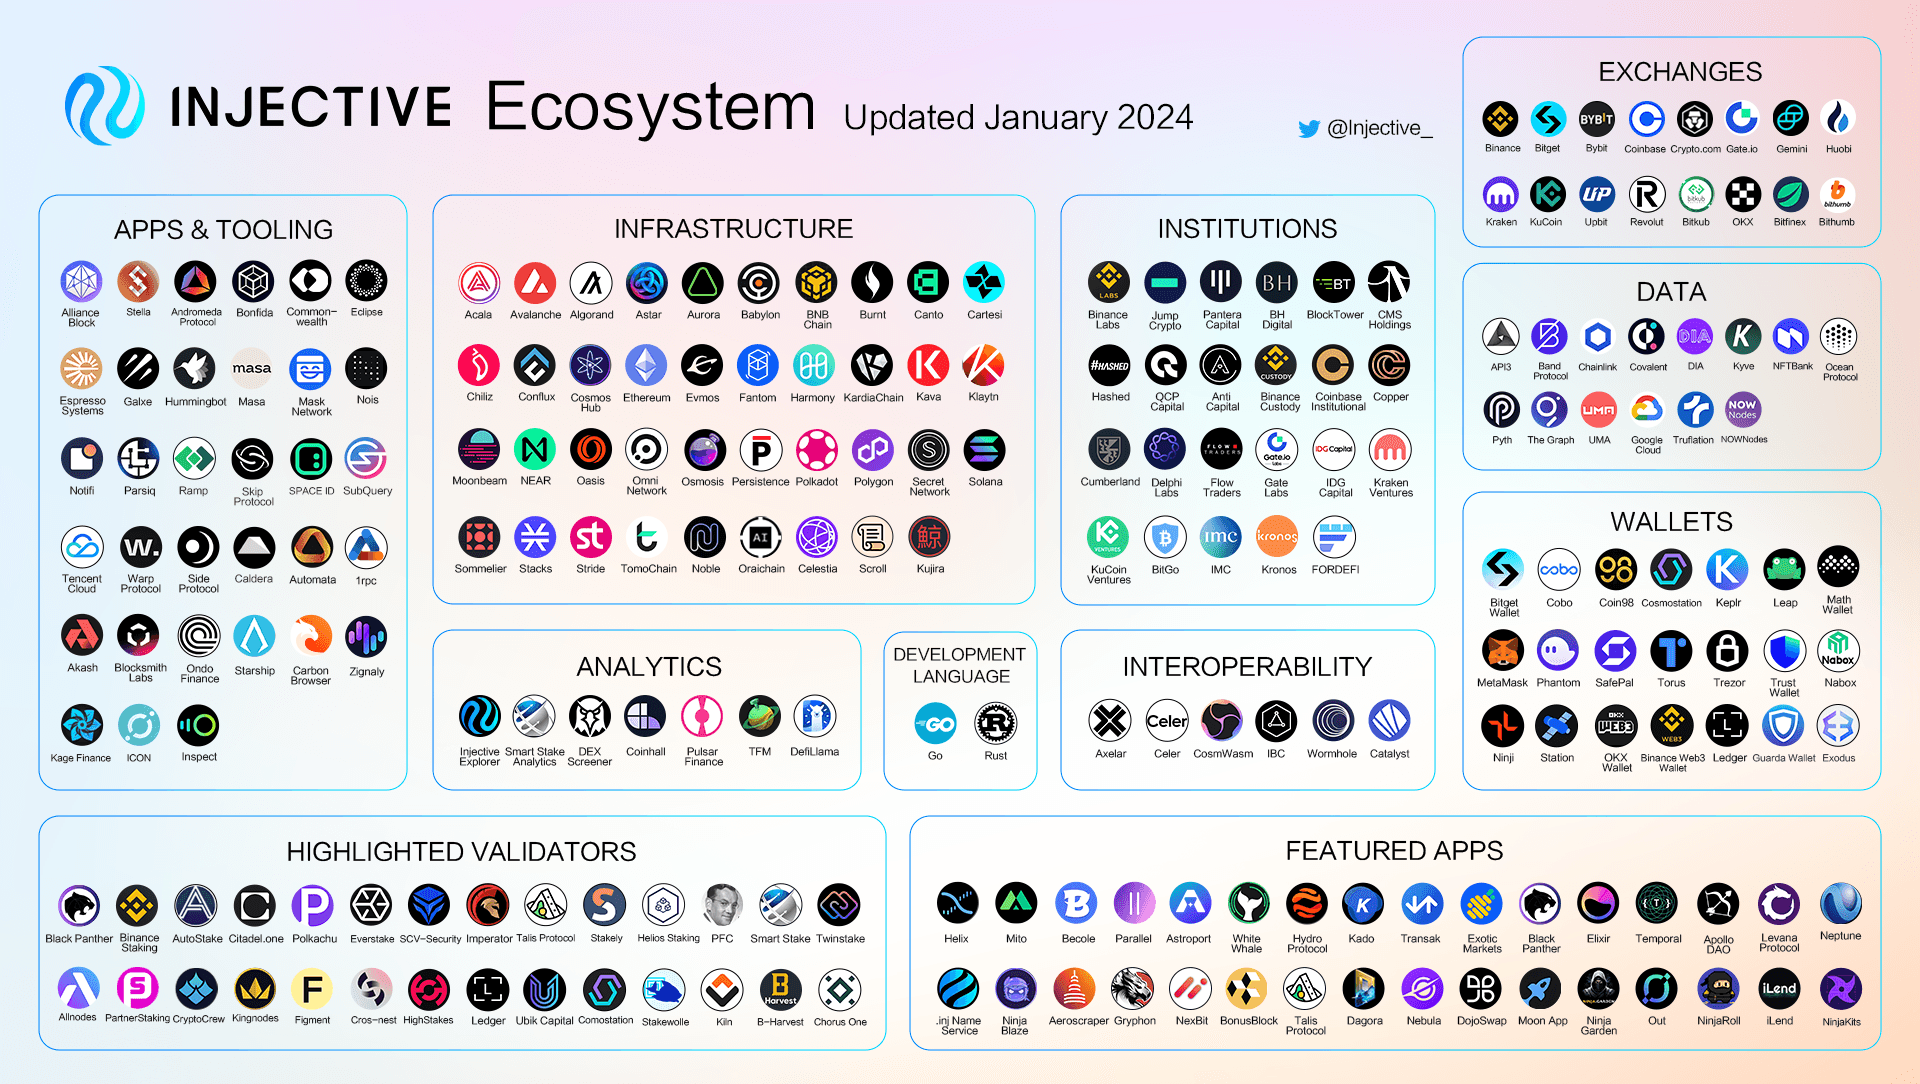The image size is (1920, 1084).
Task: Select the Chainlink icon in Data
Action: tap(1597, 337)
